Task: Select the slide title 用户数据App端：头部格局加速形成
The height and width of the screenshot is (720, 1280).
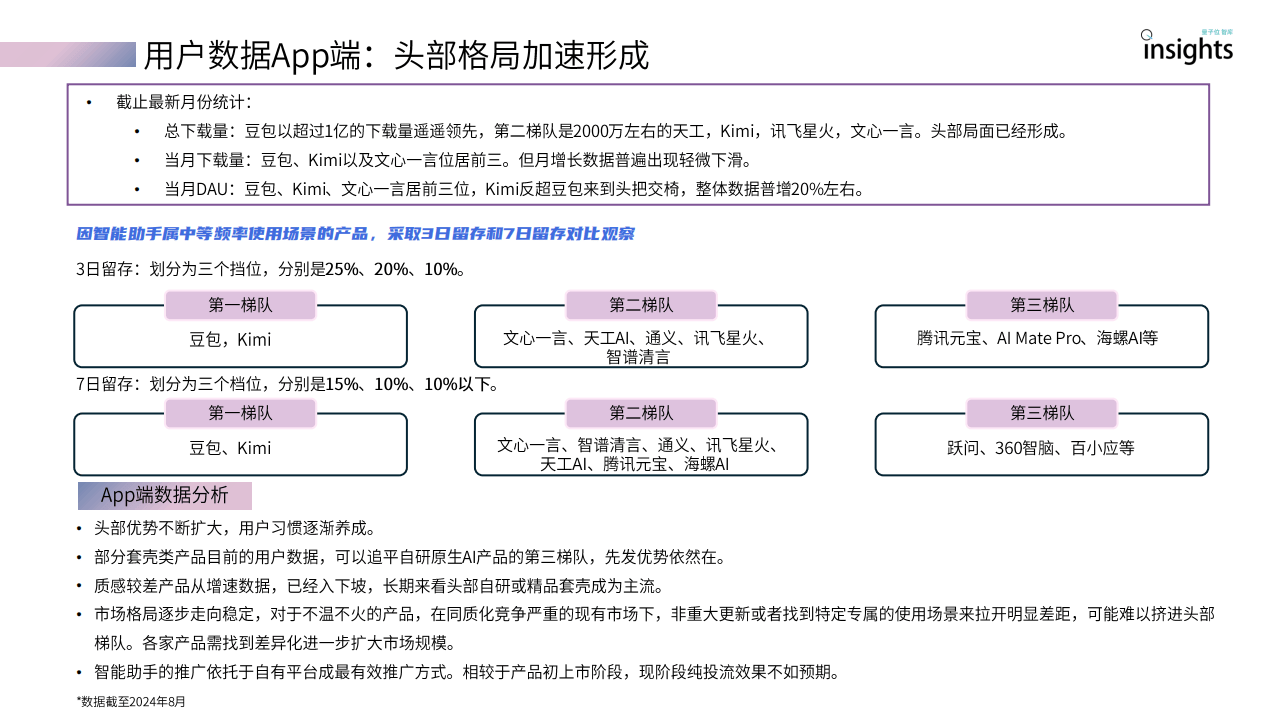Action: (396, 55)
